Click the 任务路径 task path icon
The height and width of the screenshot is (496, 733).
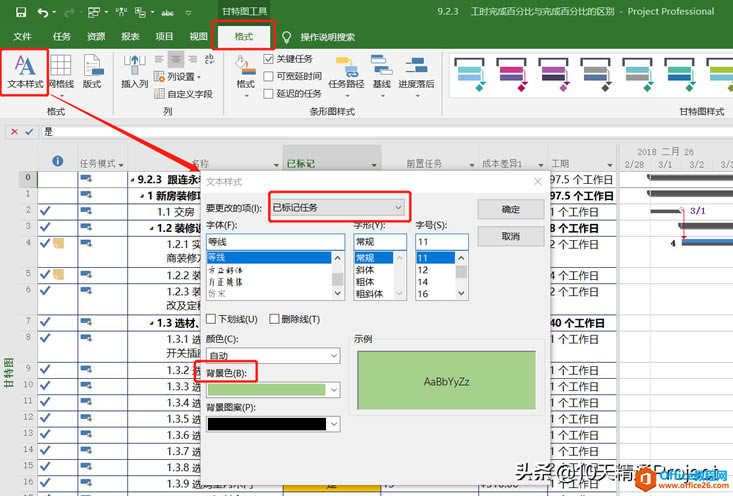346,70
